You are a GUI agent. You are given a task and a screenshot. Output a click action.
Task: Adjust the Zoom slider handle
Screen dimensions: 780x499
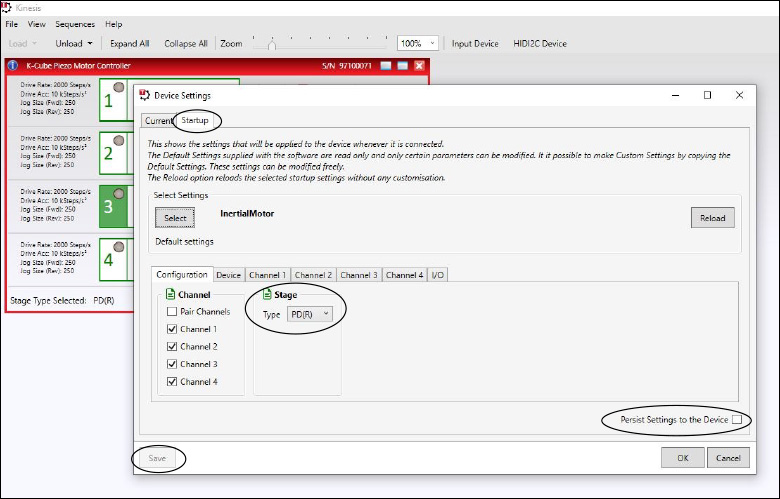pos(271,44)
